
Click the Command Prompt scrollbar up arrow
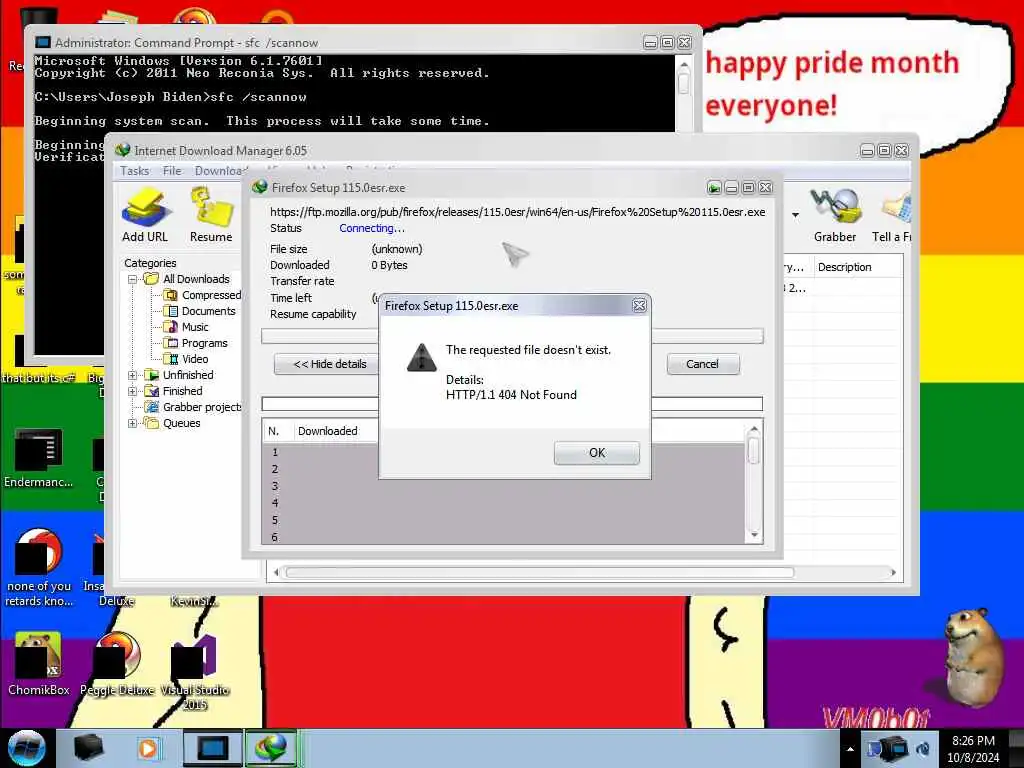[x=684, y=64]
